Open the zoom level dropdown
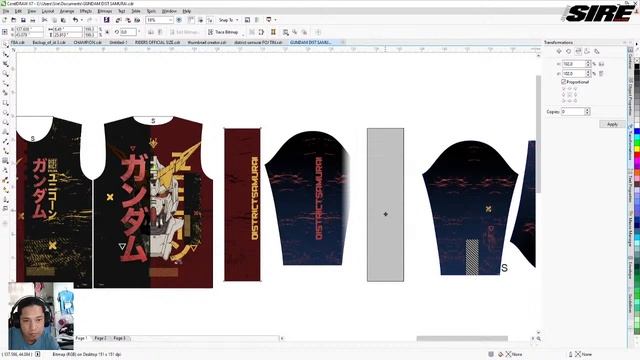The height and width of the screenshot is (360, 640). point(170,20)
